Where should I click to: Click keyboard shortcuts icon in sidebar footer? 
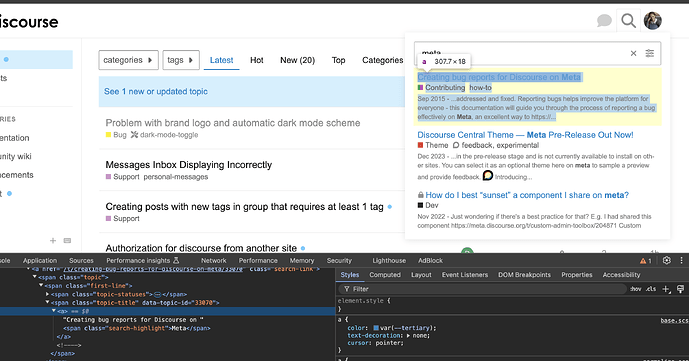point(67,240)
